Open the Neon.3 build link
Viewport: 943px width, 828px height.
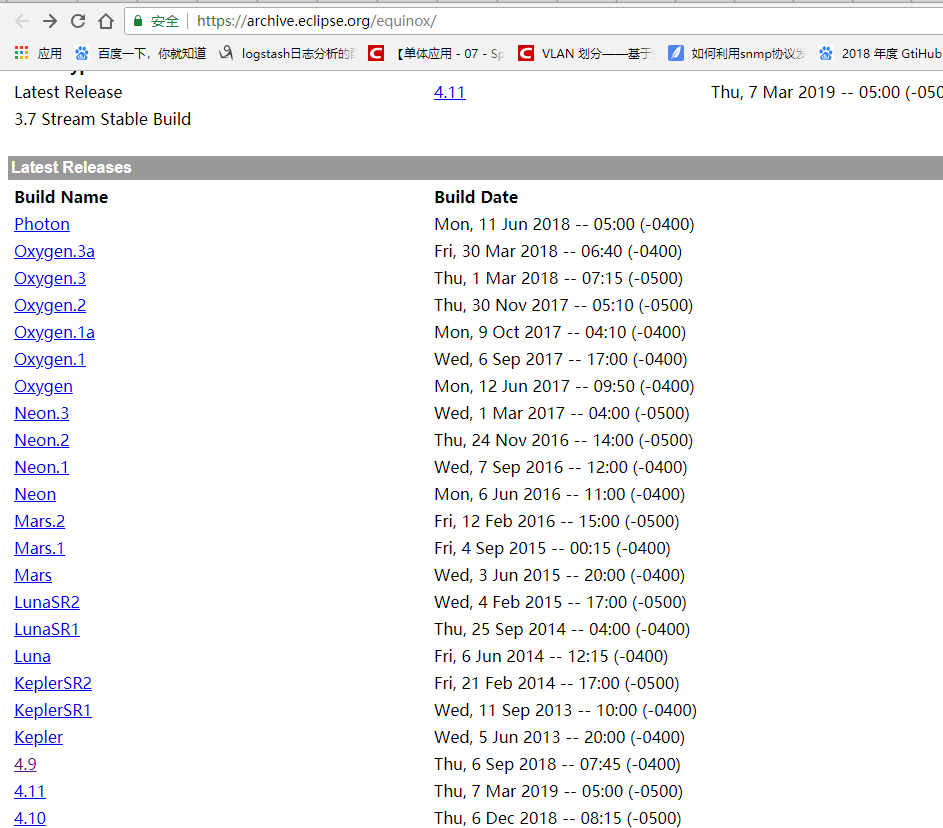pos(41,413)
